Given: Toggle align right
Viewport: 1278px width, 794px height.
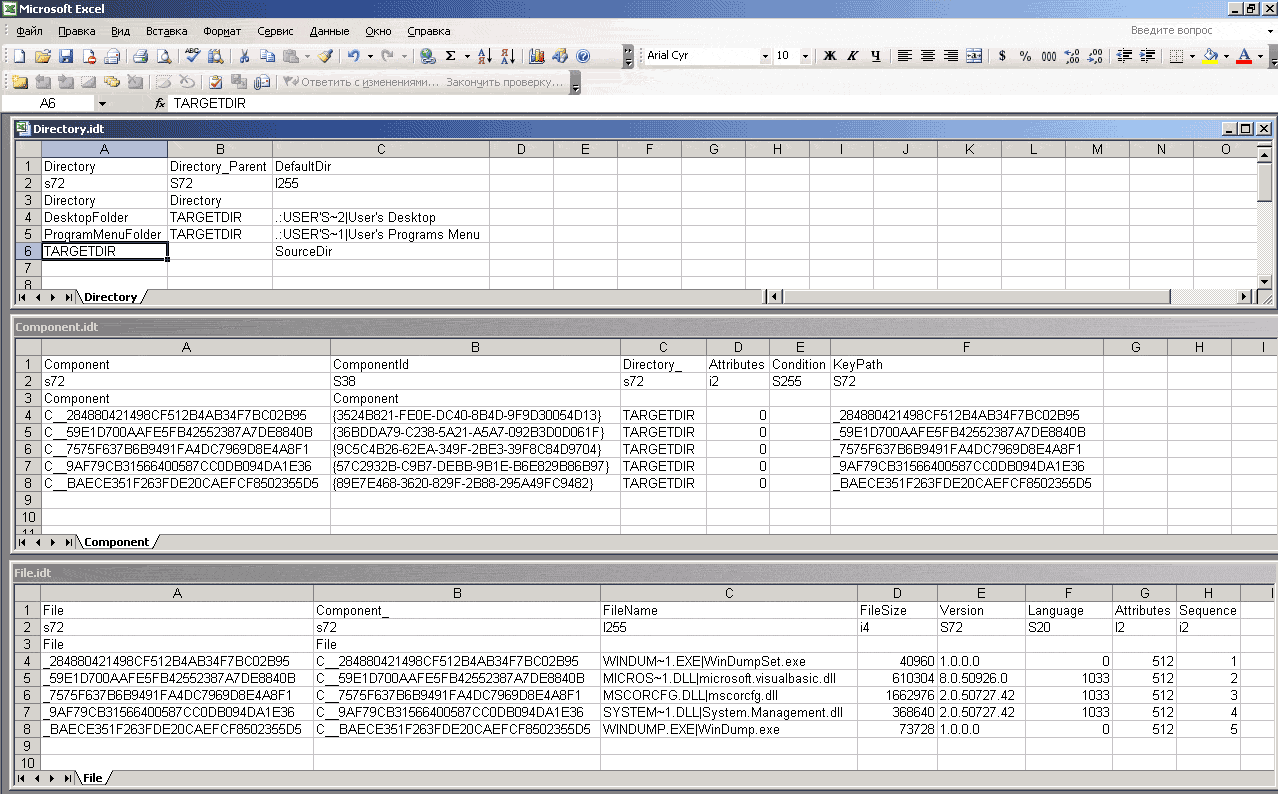Looking at the screenshot, I should coord(950,56).
